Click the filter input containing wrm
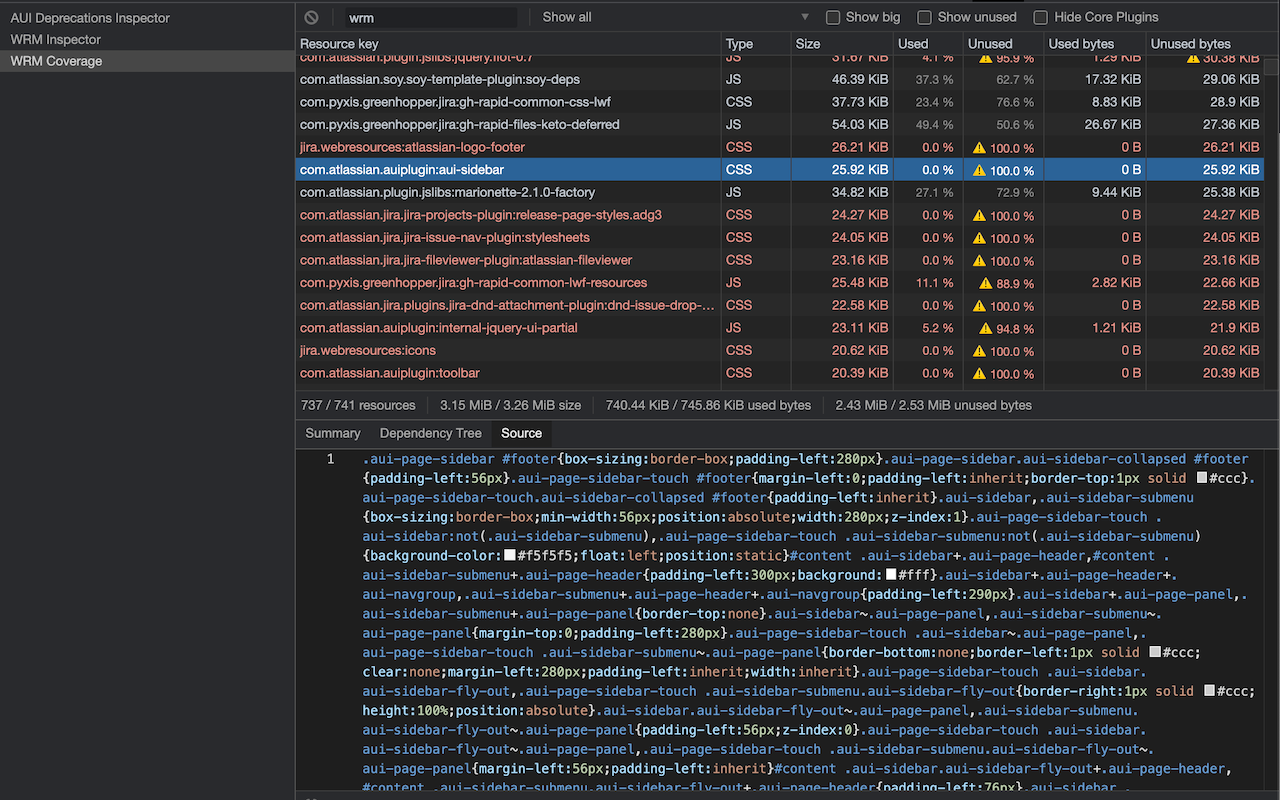 tap(431, 18)
